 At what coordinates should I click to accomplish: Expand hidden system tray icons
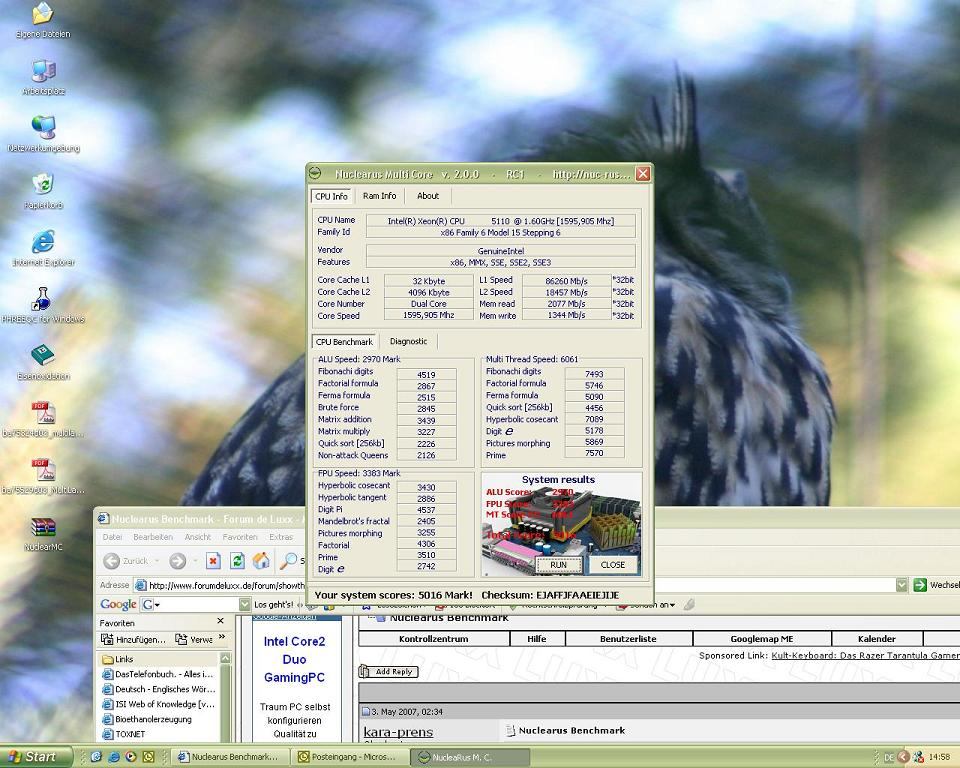click(x=904, y=758)
